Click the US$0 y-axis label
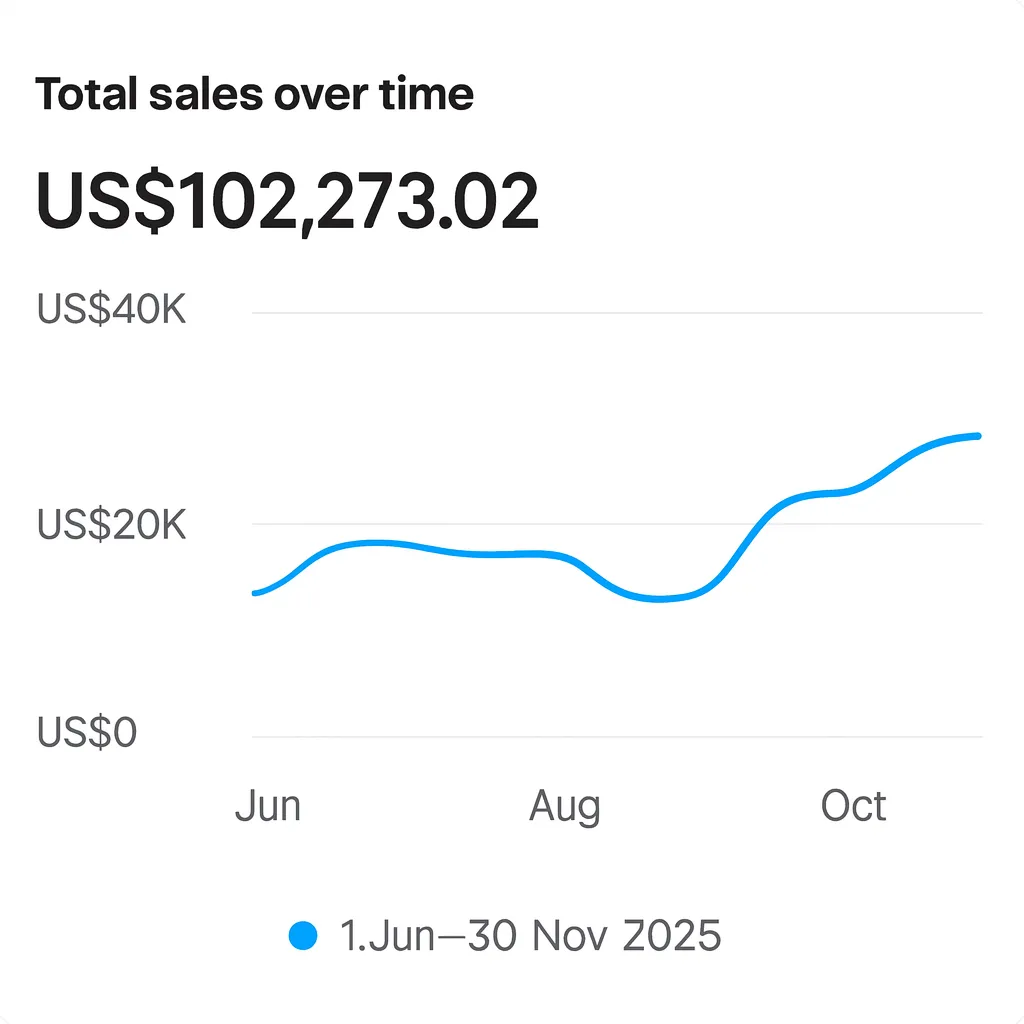 [x=87, y=734]
